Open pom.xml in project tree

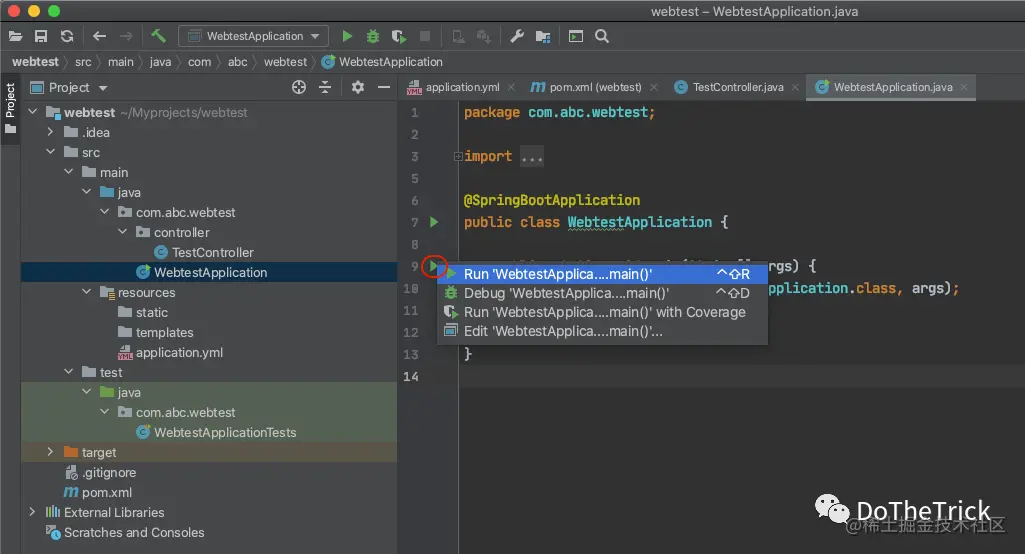click(107, 493)
